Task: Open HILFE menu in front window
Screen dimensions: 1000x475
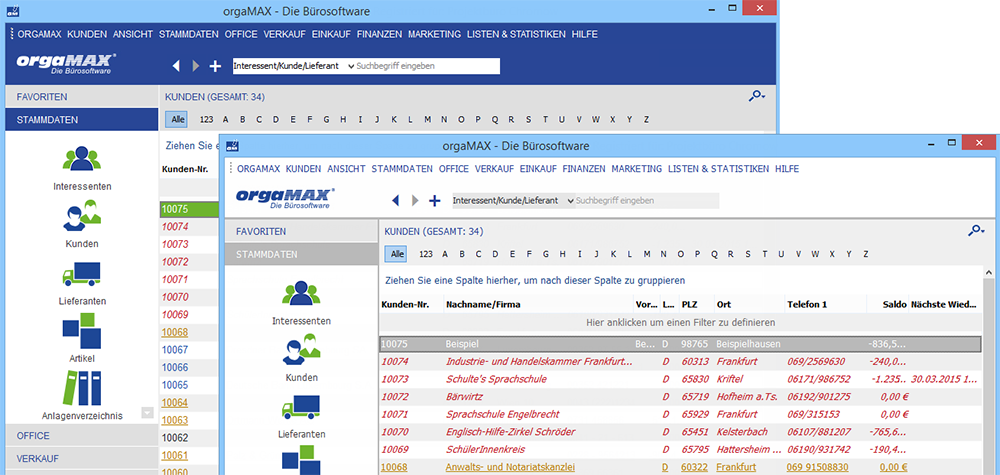Action: tap(787, 169)
